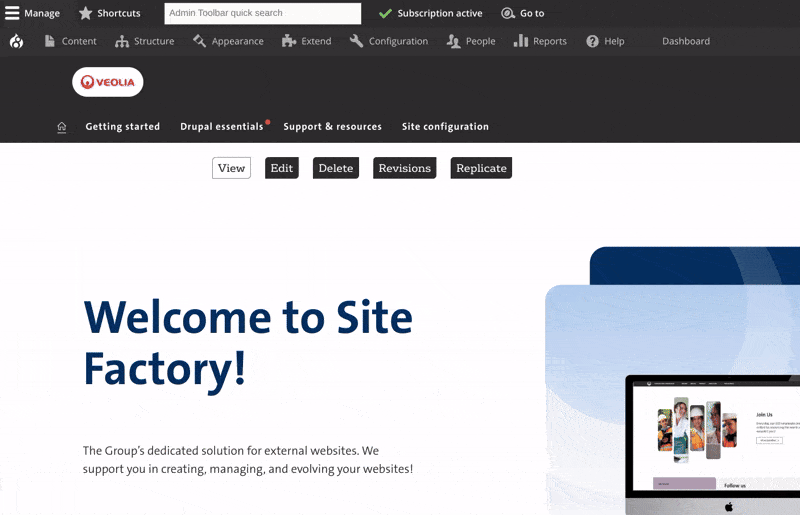Select the Revisions tab
The image size is (800, 515).
(405, 168)
